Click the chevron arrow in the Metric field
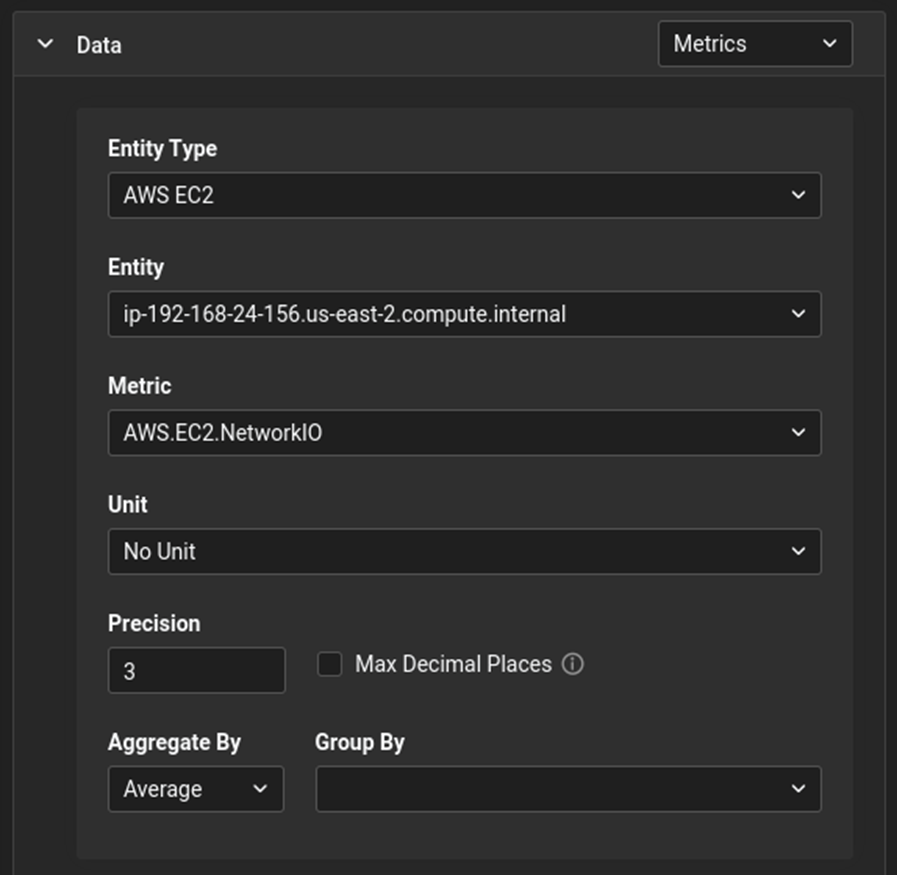This screenshot has height=875, width=897. 798,433
